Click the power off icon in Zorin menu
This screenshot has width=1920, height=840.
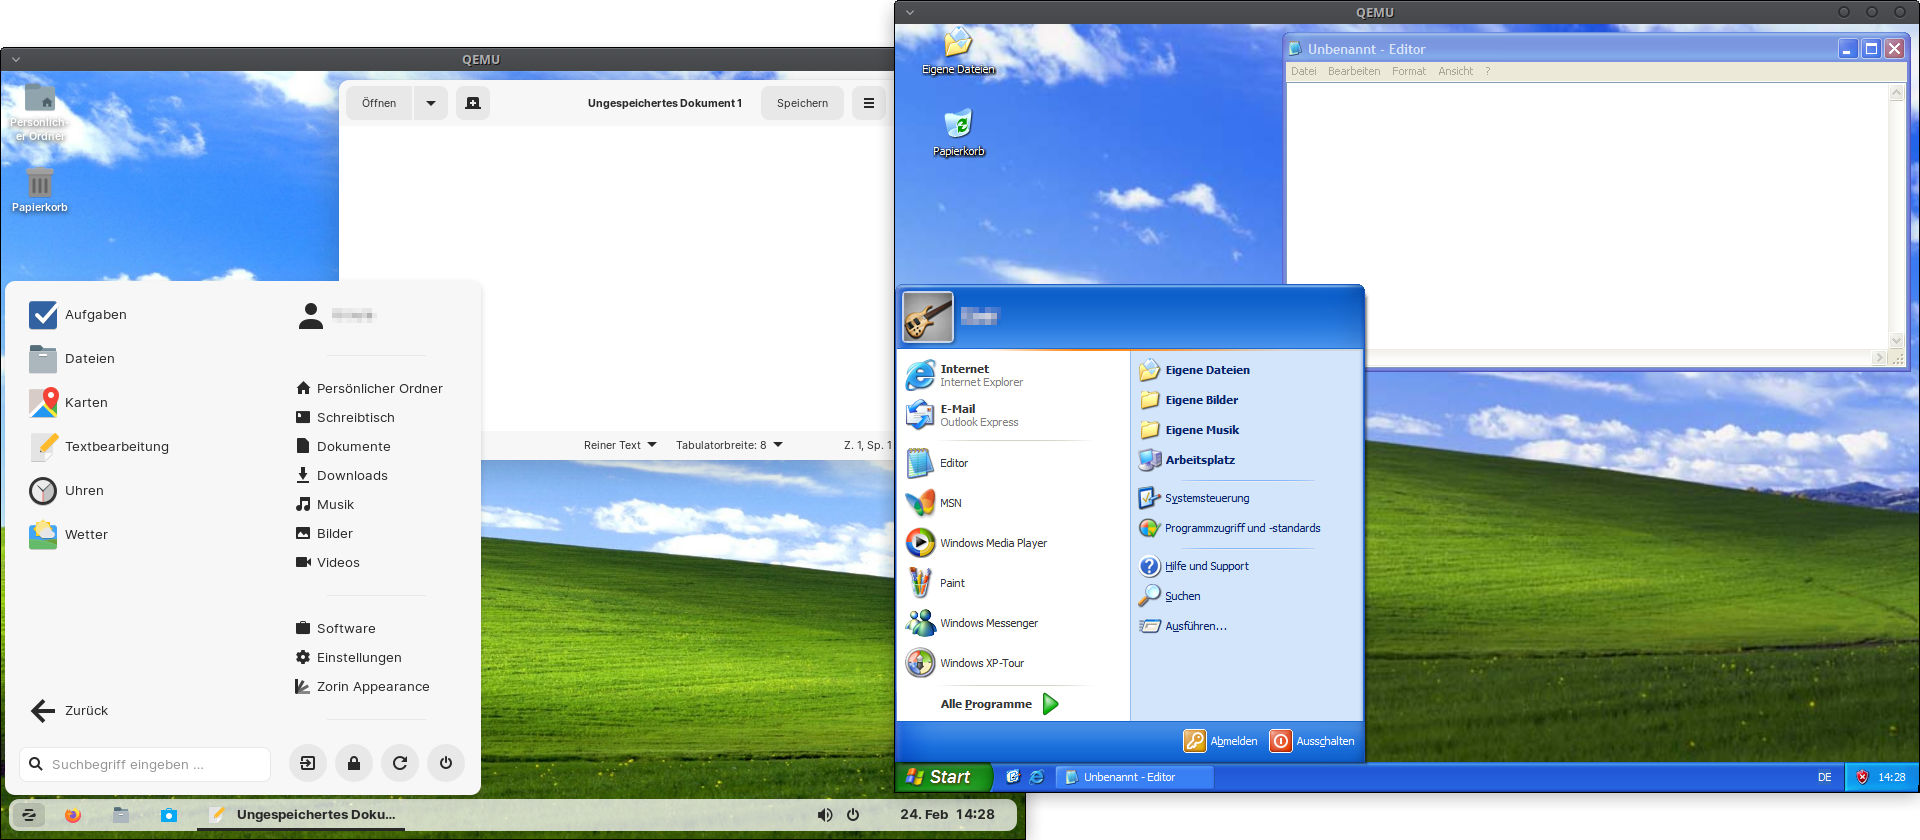click(x=446, y=763)
